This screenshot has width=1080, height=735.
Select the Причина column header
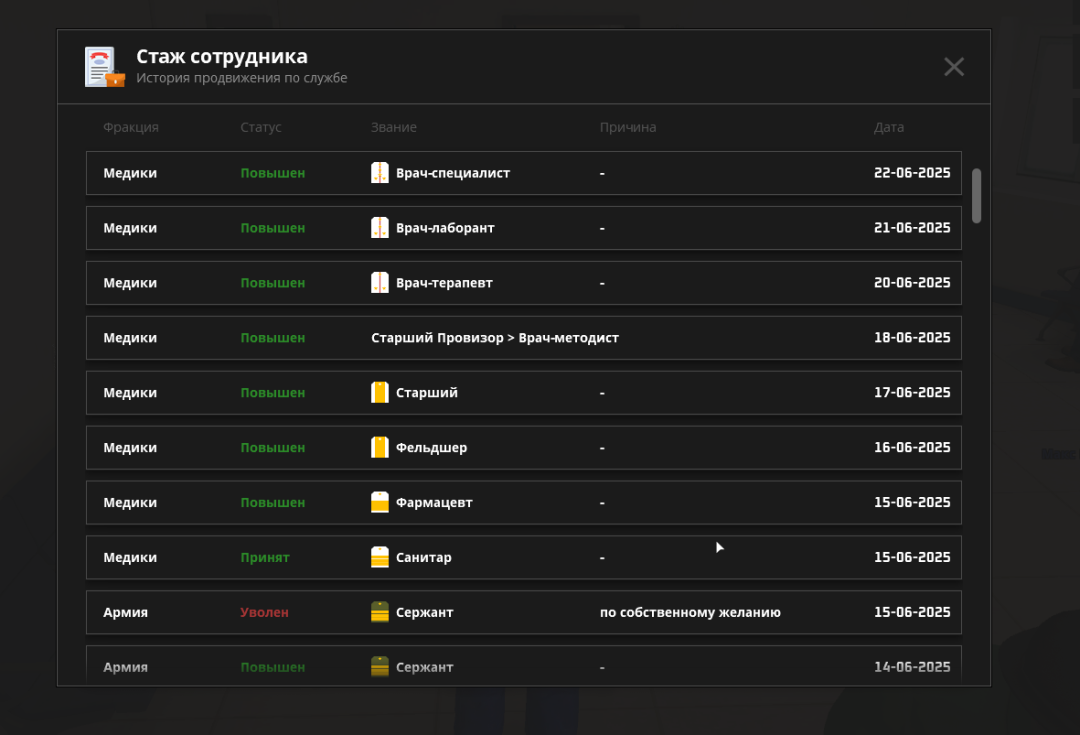point(628,128)
